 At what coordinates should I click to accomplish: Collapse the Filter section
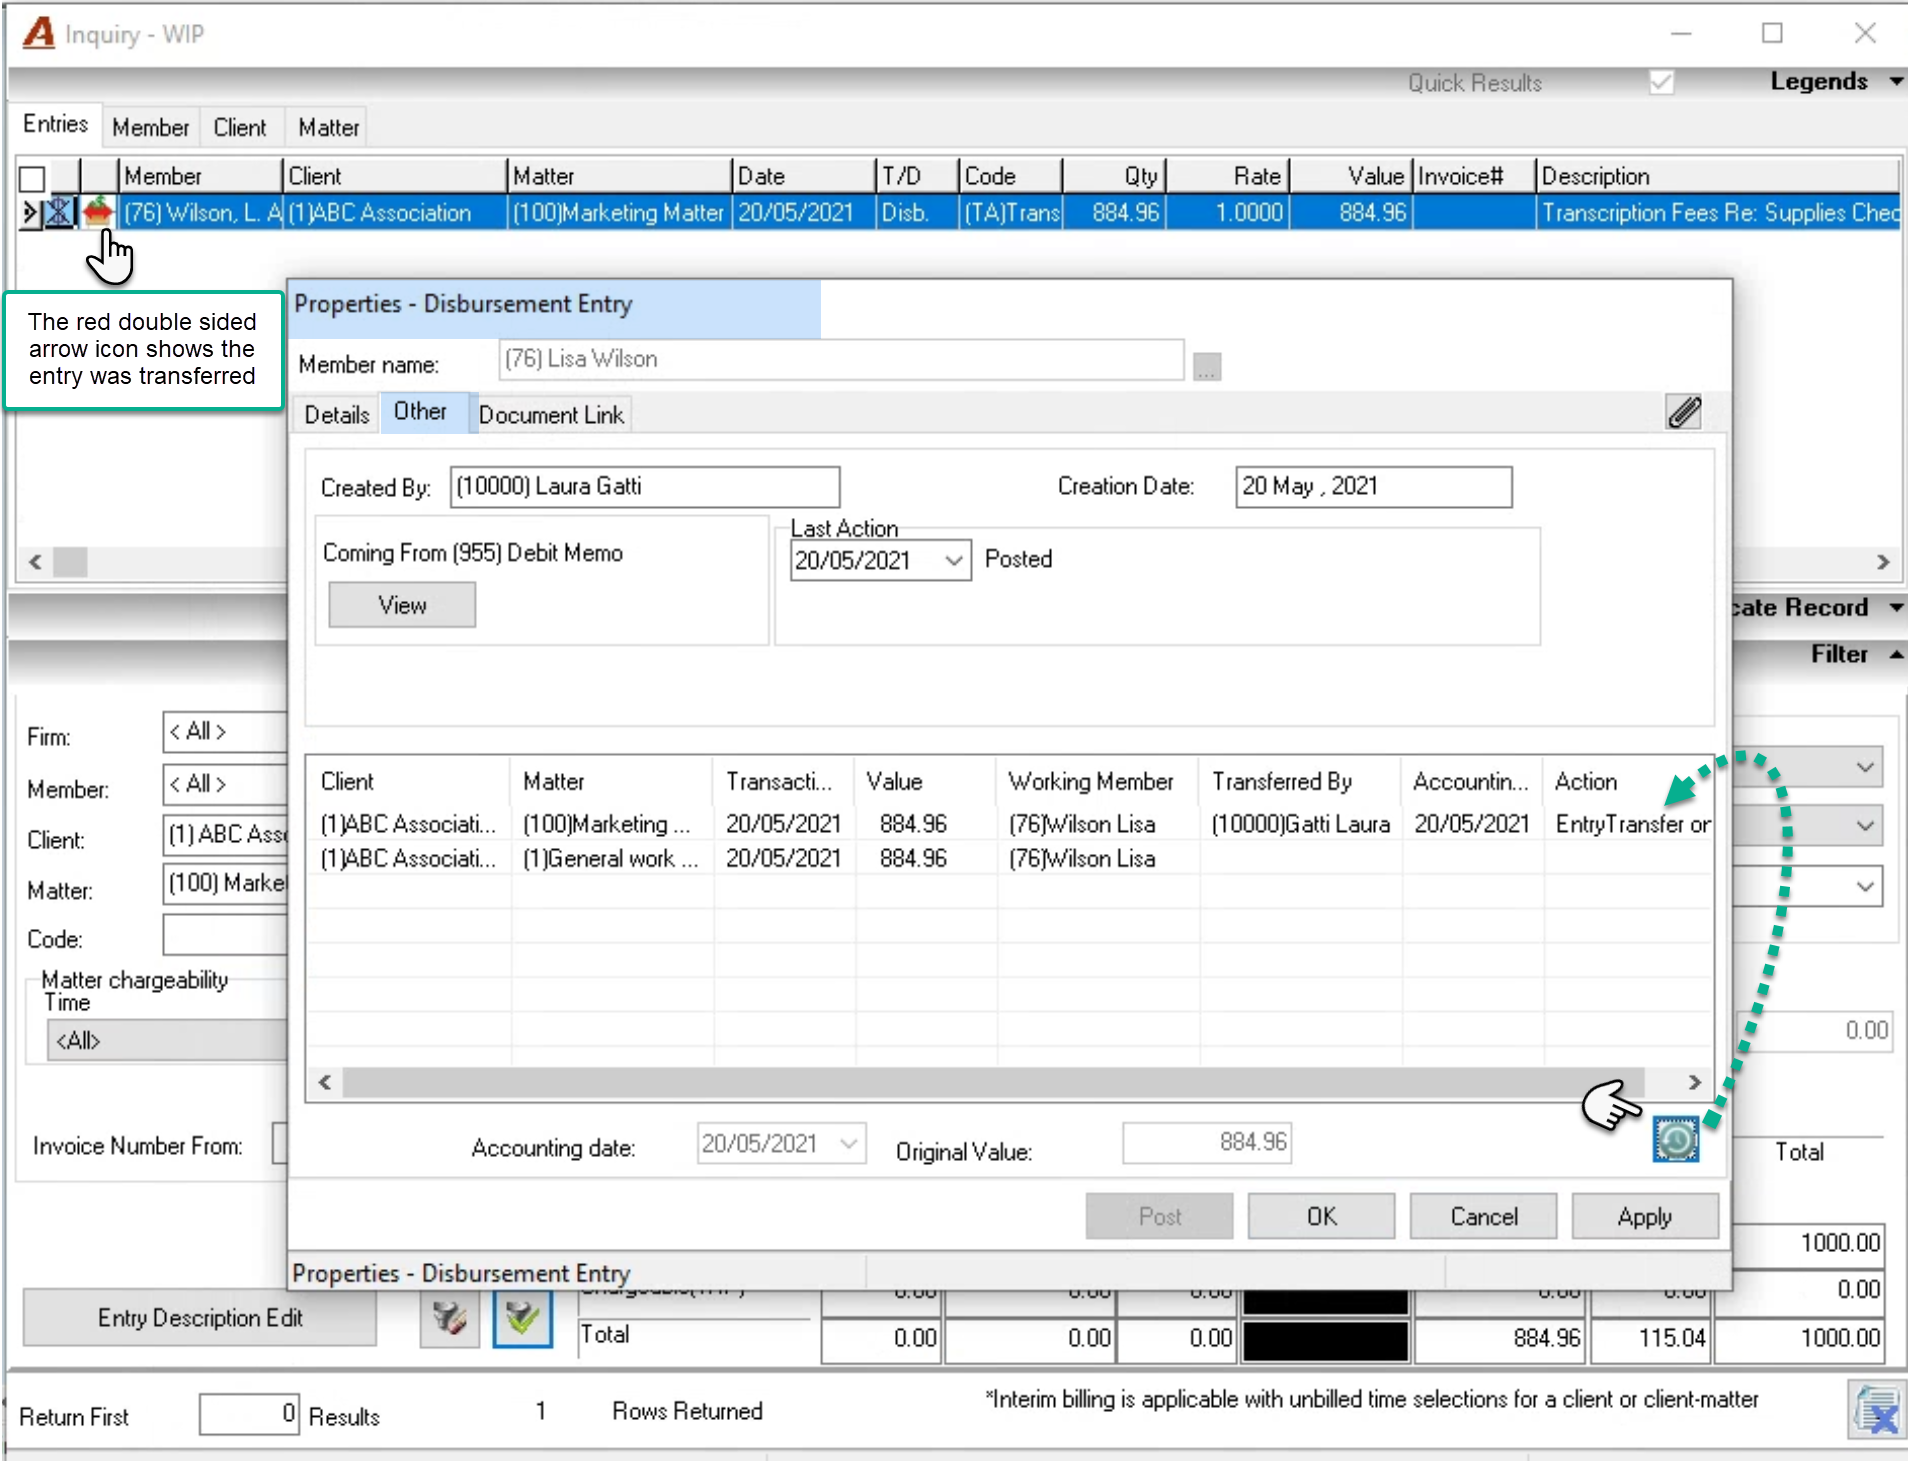1896,654
